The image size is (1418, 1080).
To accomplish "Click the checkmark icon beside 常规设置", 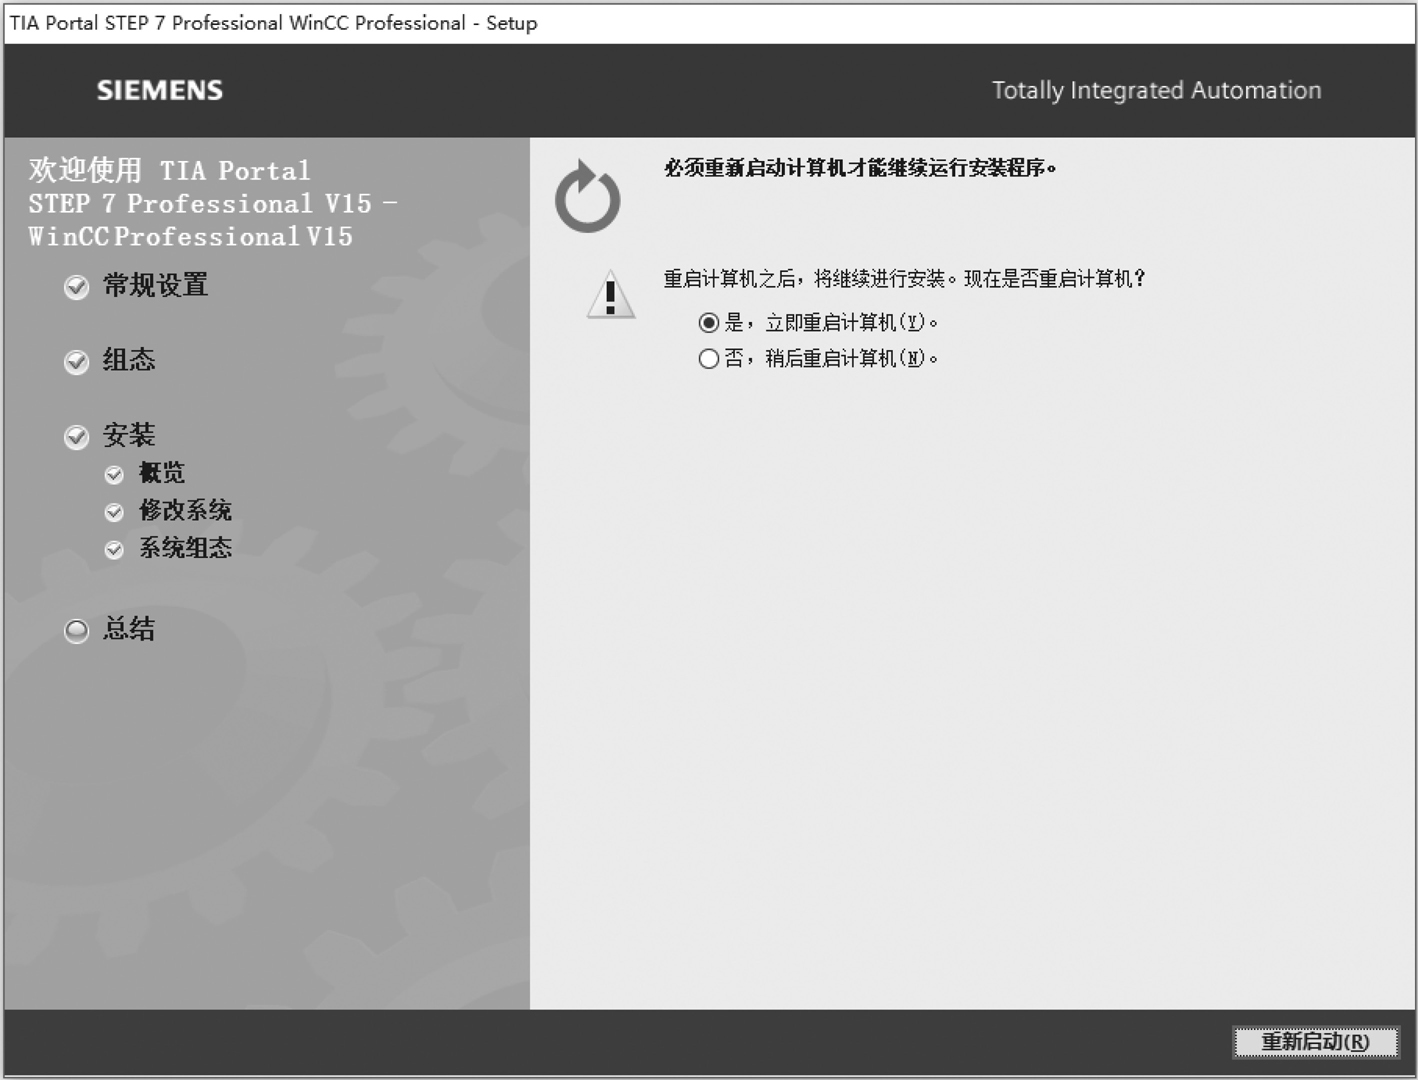I will (x=77, y=288).
